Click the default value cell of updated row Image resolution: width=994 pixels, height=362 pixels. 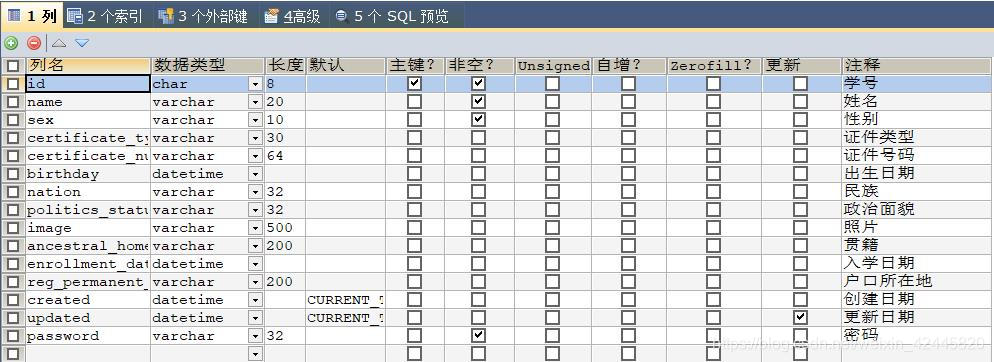(x=346, y=318)
